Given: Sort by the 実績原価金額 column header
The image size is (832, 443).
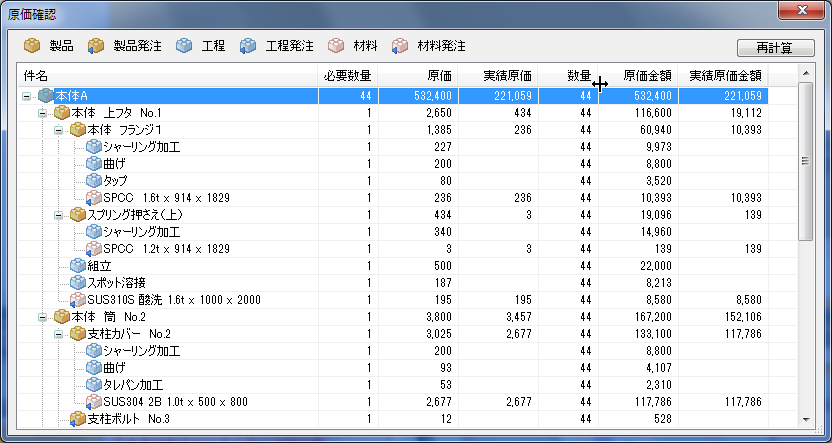Looking at the screenshot, I should pos(723,76).
